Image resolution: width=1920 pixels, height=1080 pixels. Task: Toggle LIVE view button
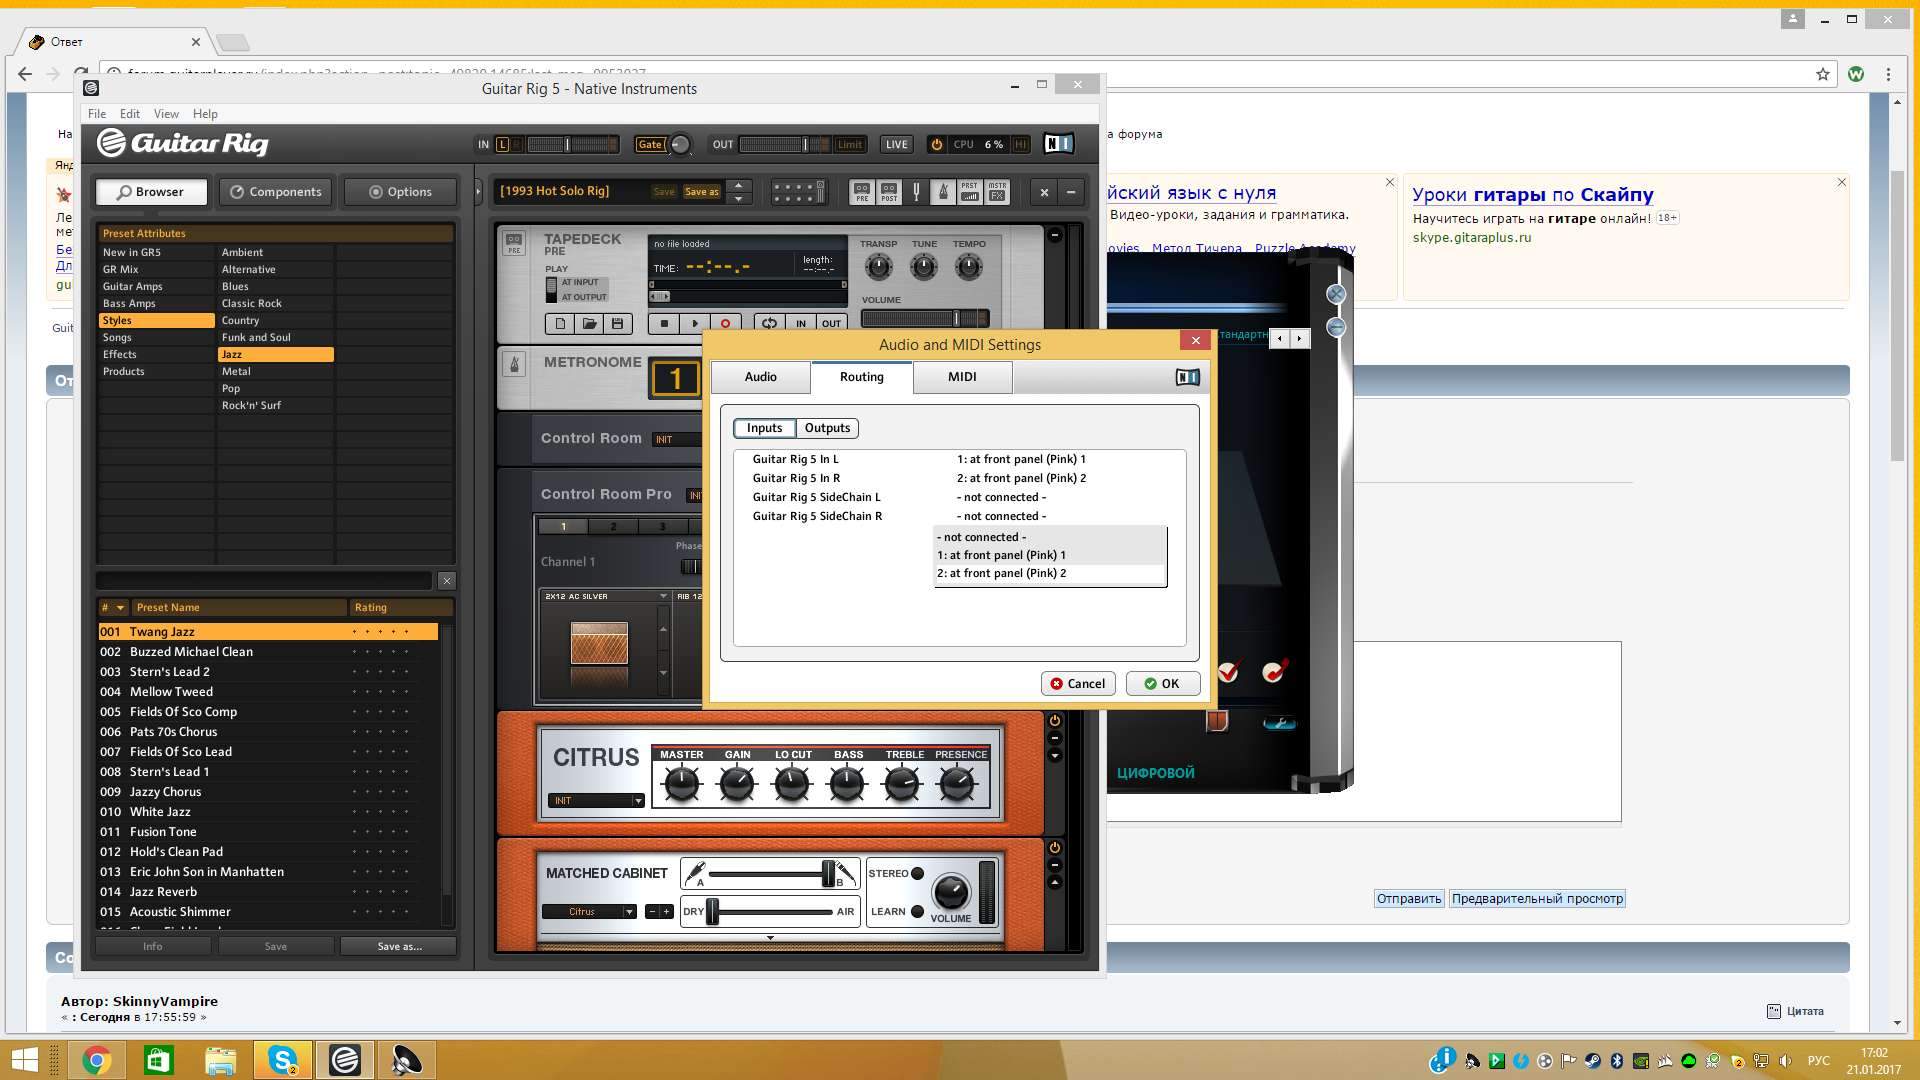click(896, 144)
